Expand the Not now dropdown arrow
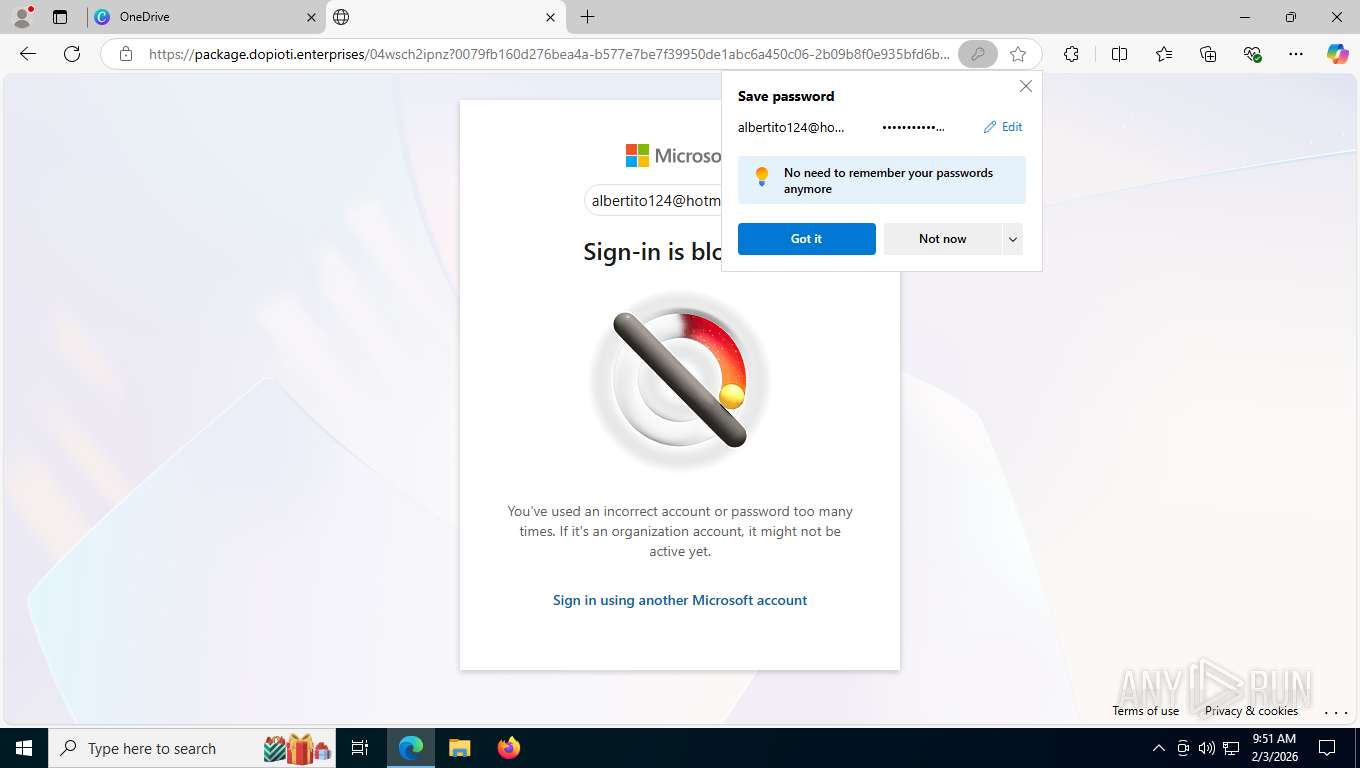This screenshot has height=768, width=1360. (1012, 239)
